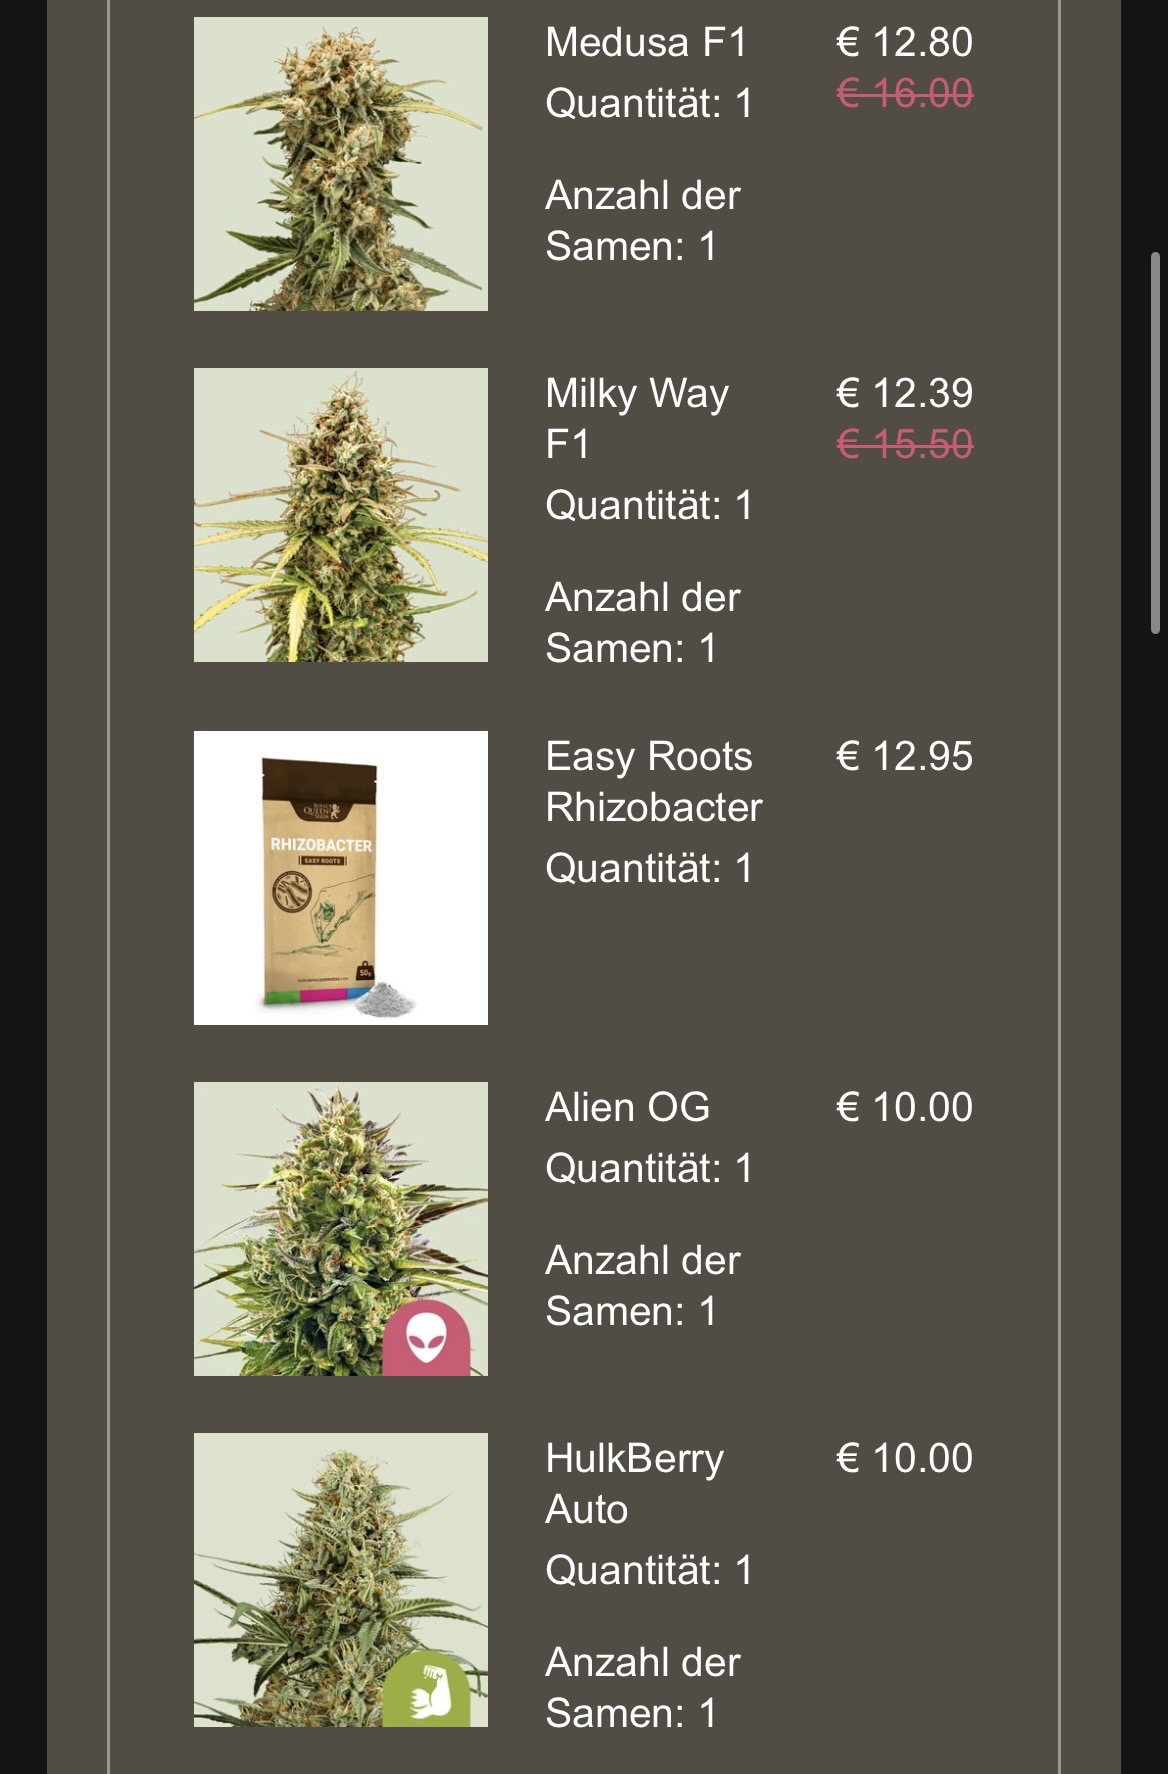
Task: Click the Alien OG price € 10.00
Action: [x=904, y=1108]
